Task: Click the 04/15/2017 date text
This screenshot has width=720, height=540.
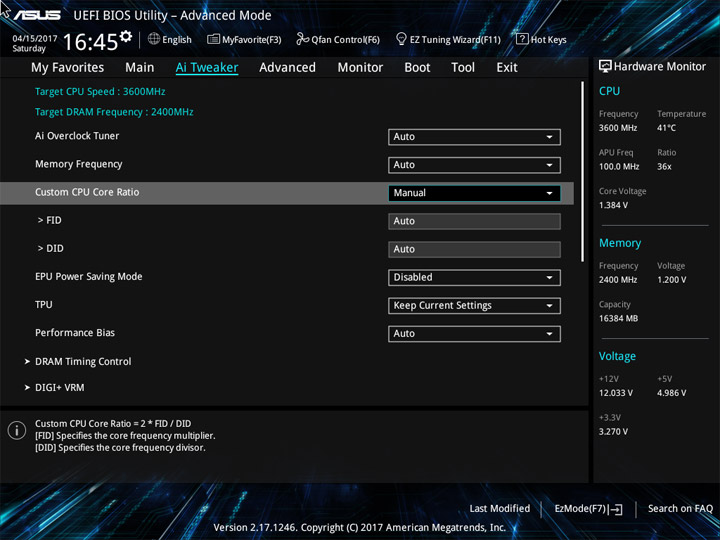Action: pyautogui.click(x=35, y=38)
